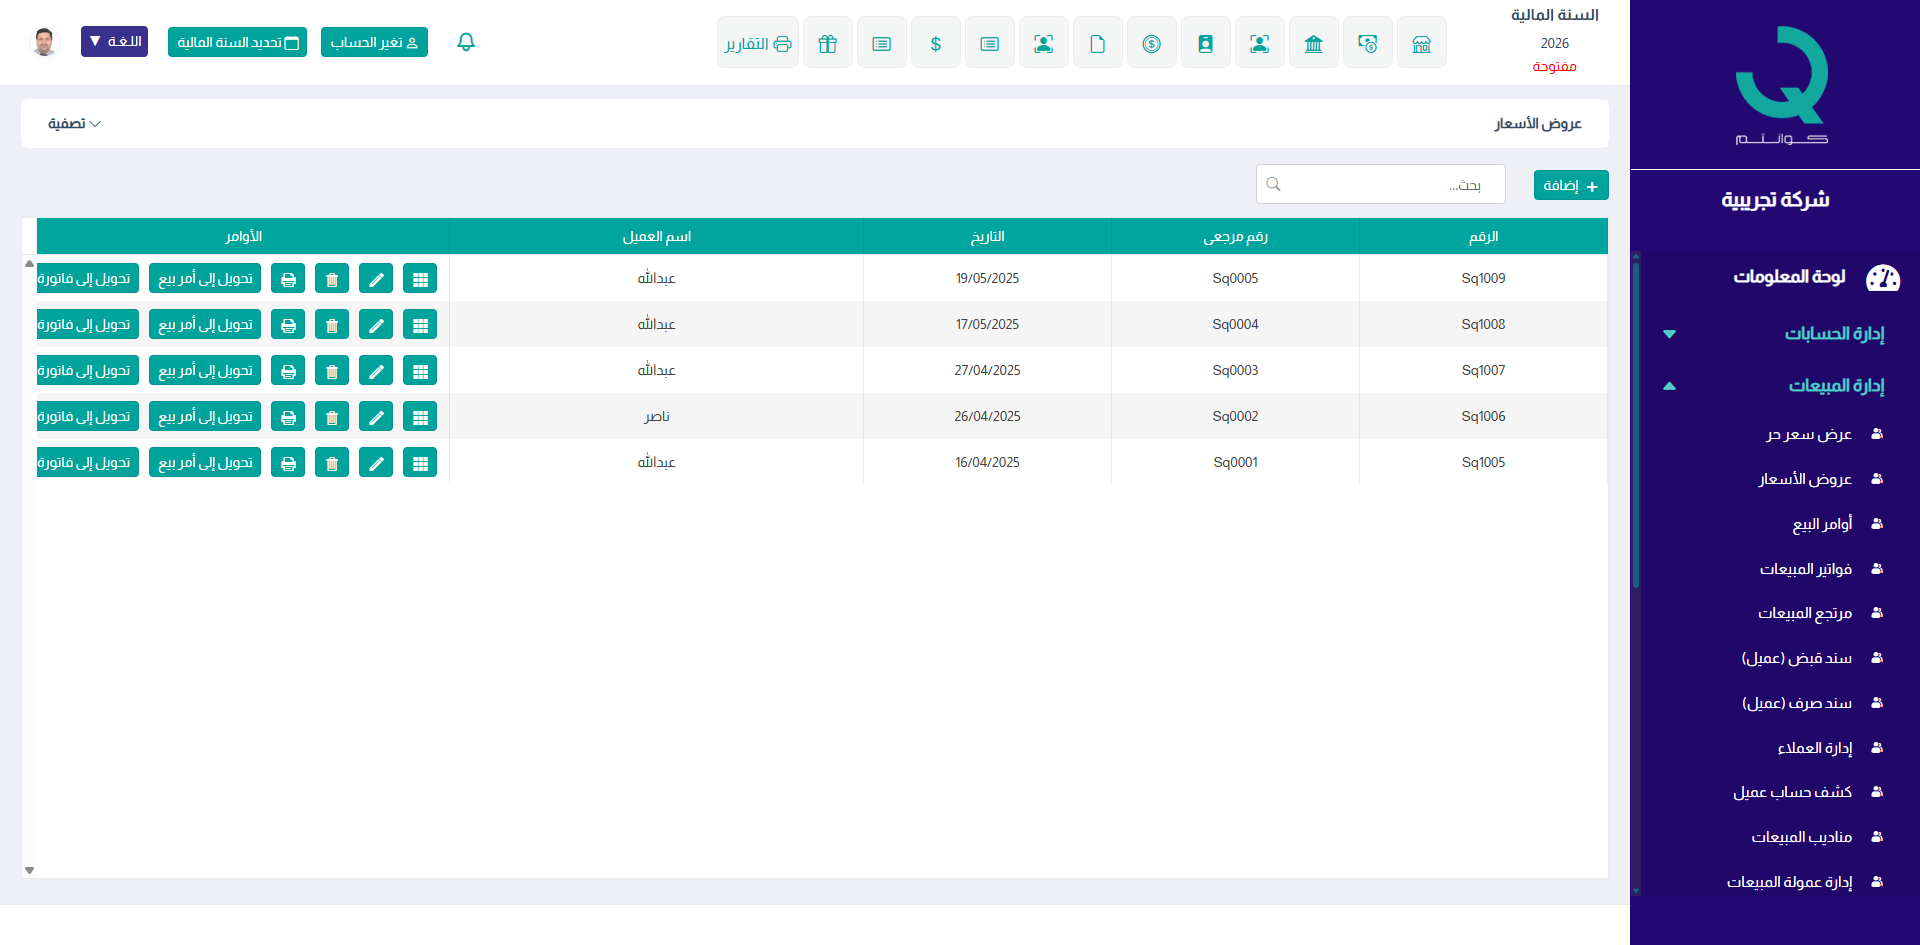Click the dollar sign toolbar icon
The image size is (1920, 945).
click(x=935, y=43)
